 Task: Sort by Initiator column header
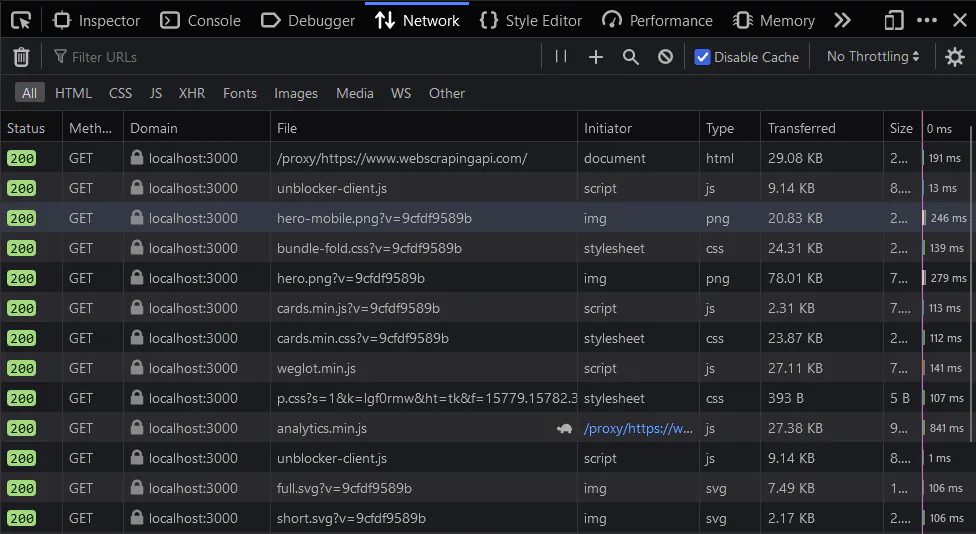coord(638,128)
